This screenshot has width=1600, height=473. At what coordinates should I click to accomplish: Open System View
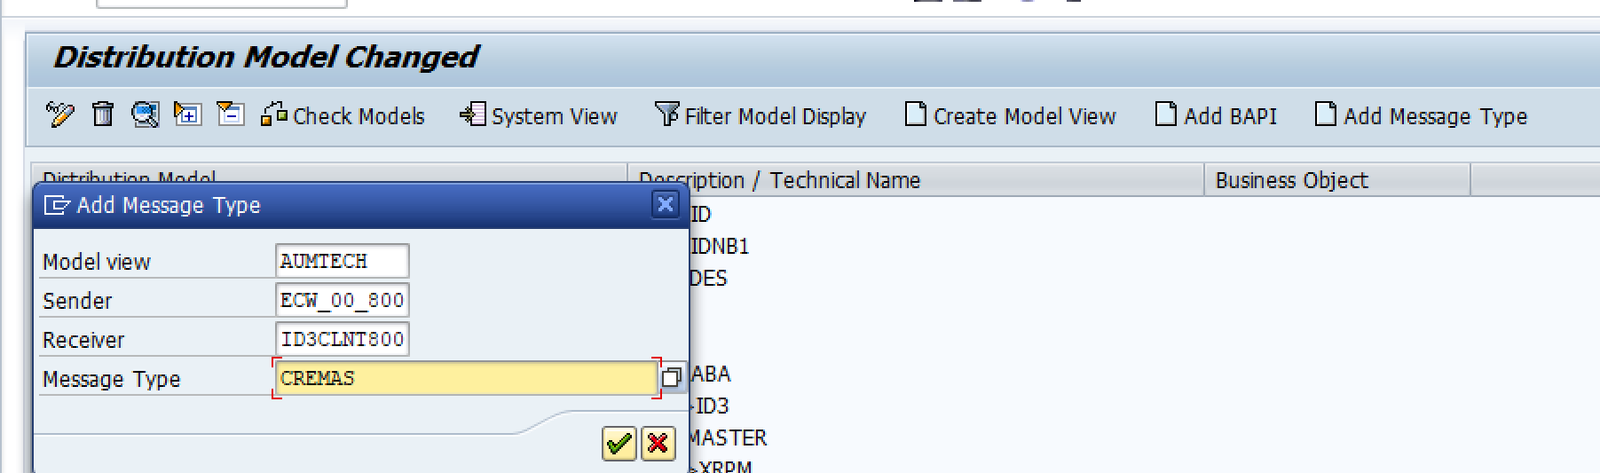pos(539,116)
